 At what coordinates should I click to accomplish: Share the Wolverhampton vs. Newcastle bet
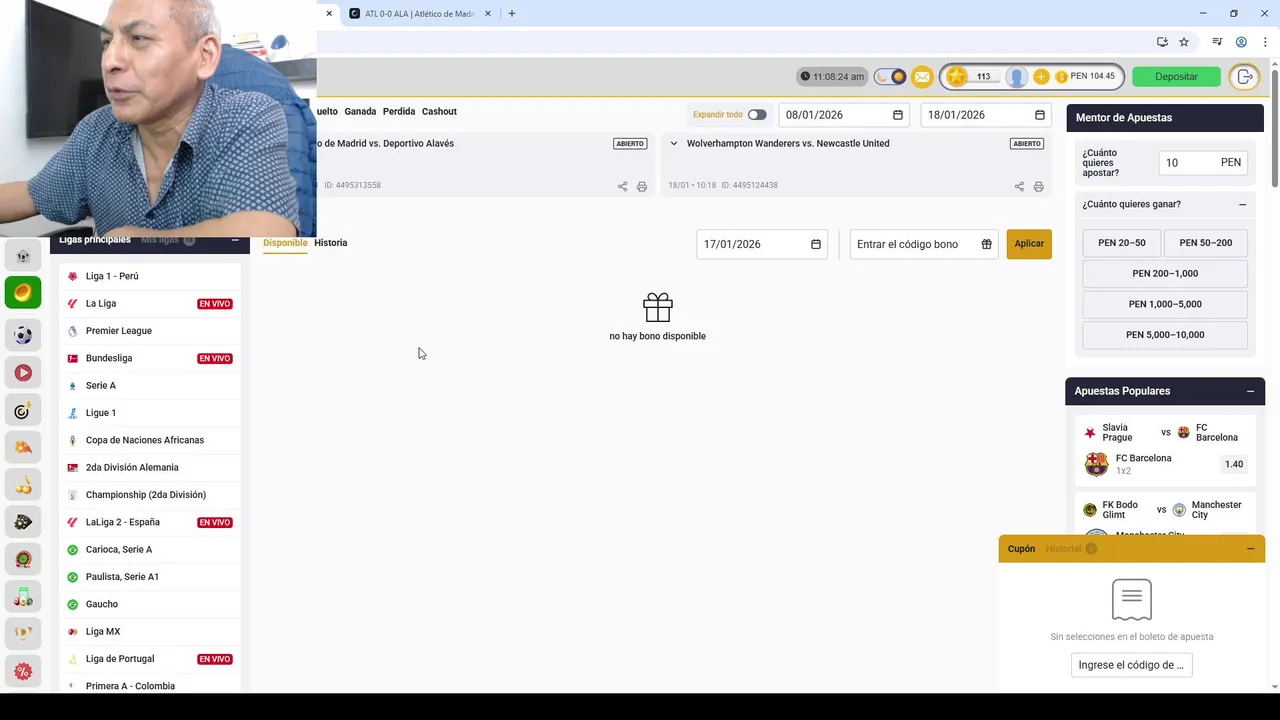pos(1019,186)
